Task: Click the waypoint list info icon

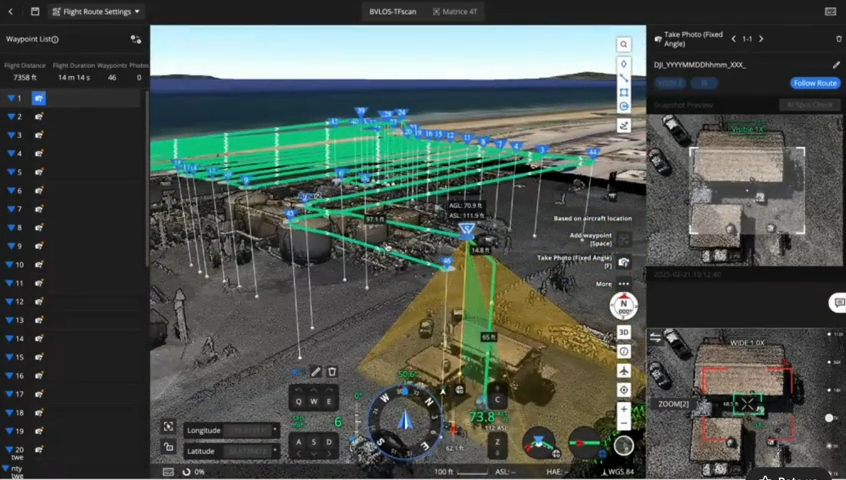Action: (x=55, y=40)
